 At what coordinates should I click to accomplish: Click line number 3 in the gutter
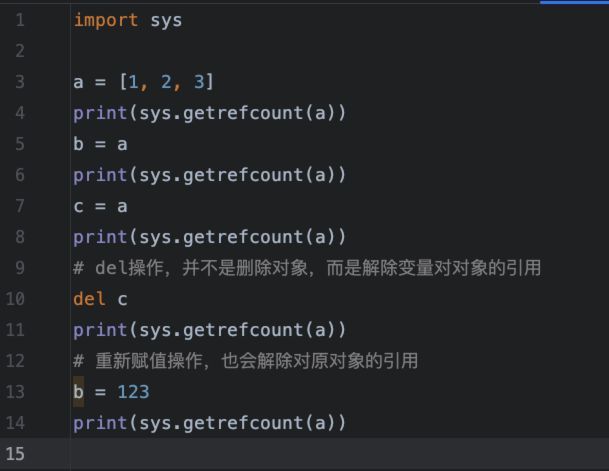tap(19, 82)
